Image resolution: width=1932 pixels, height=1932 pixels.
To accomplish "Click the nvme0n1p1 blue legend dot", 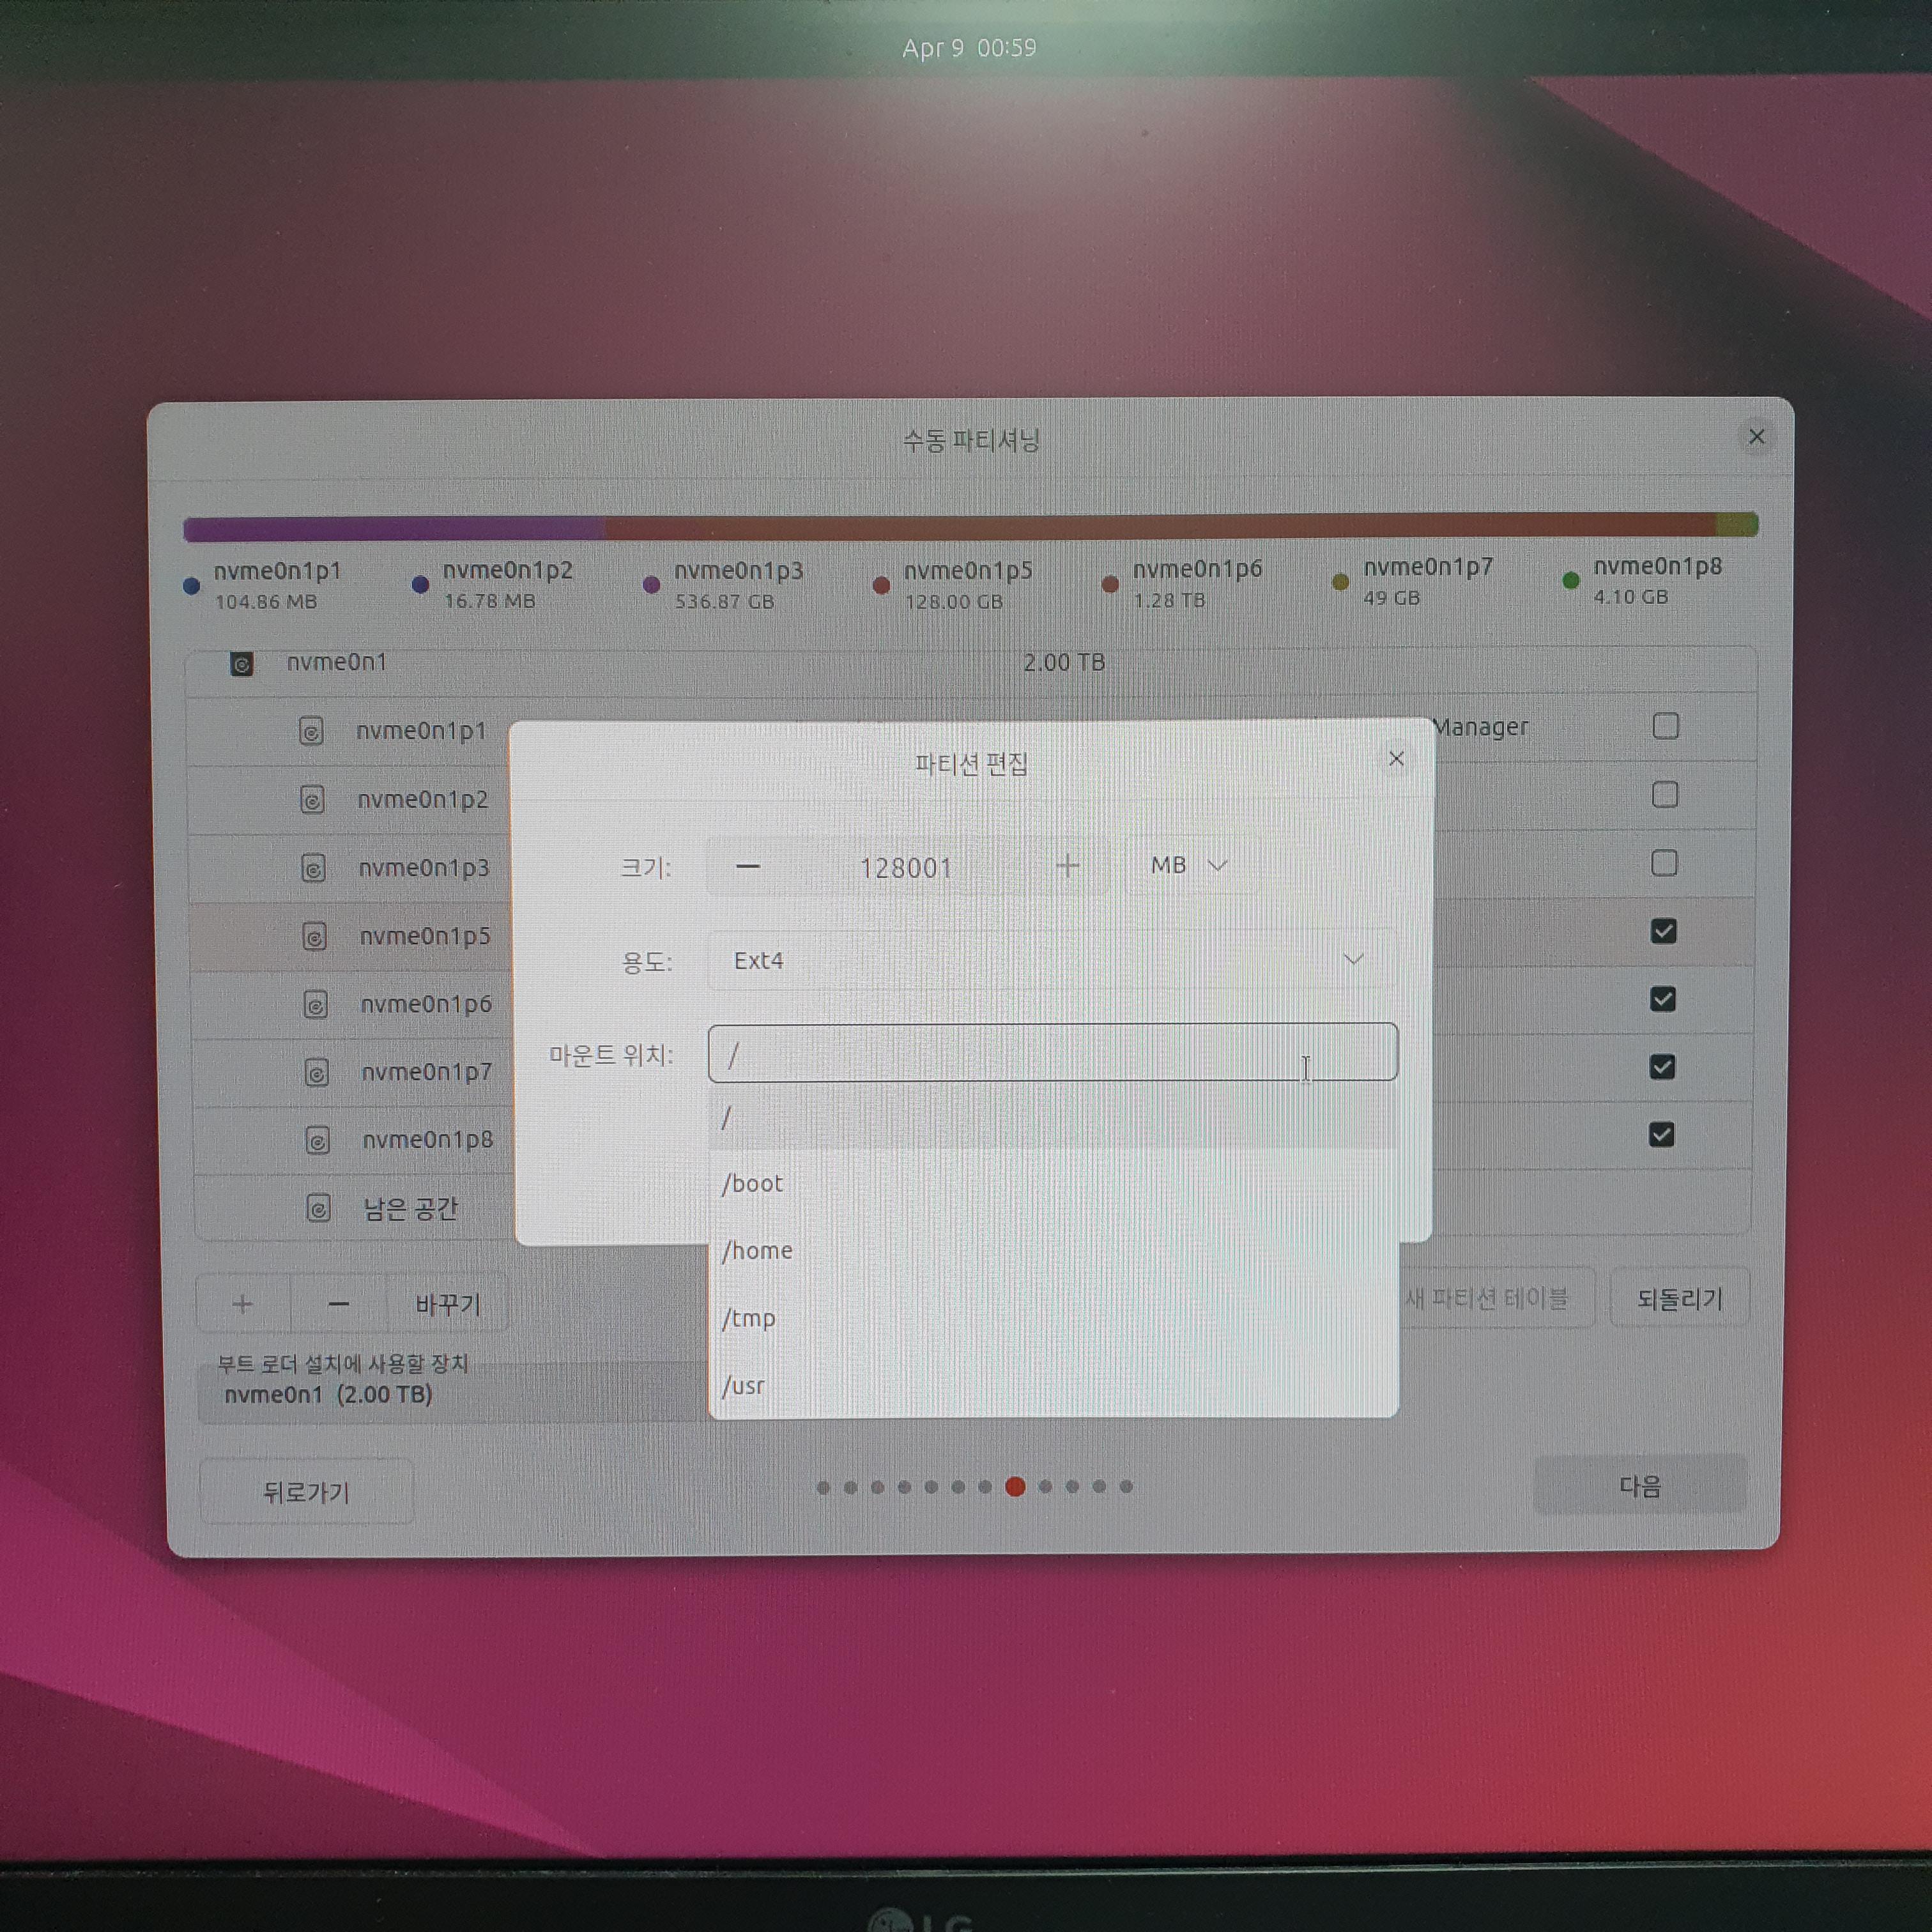I will [192, 587].
